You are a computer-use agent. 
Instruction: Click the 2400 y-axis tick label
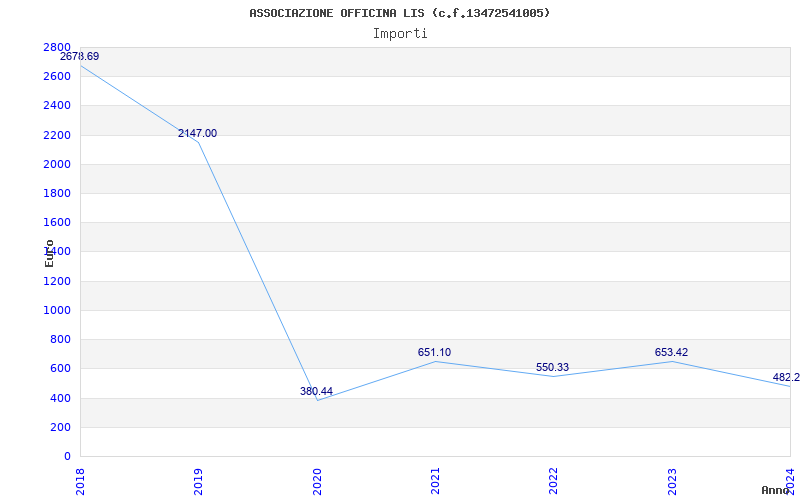pyautogui.click(x=57, y=106)
